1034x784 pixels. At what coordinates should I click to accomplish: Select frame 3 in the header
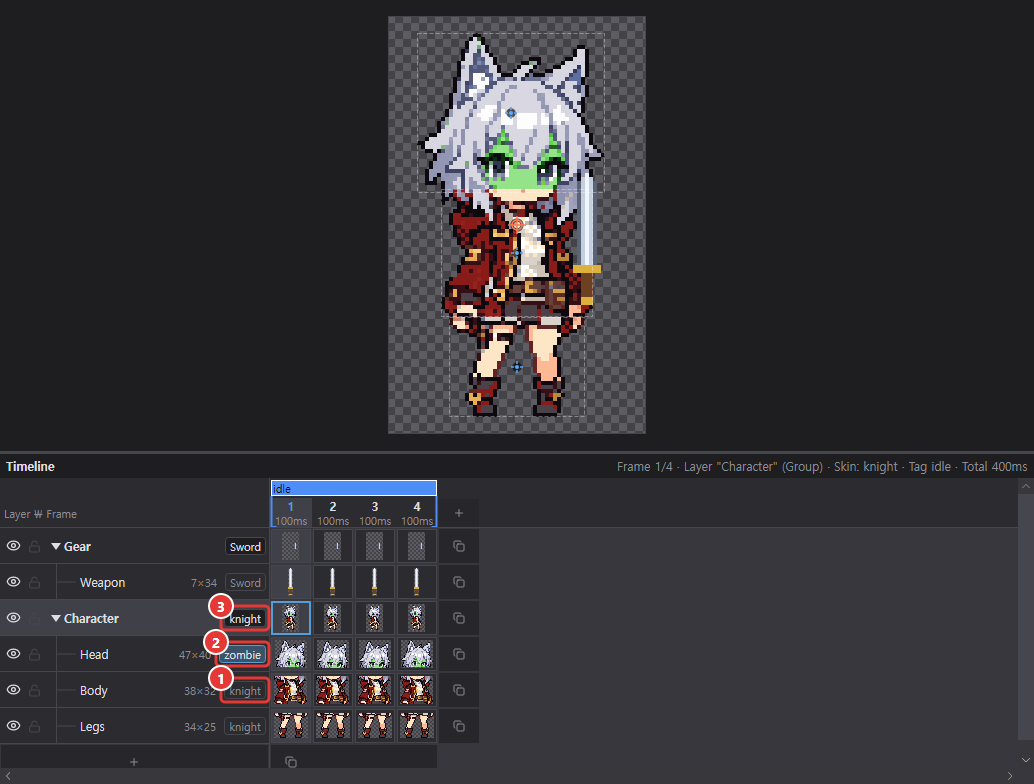pyautogui.click(x=375, y=513)
